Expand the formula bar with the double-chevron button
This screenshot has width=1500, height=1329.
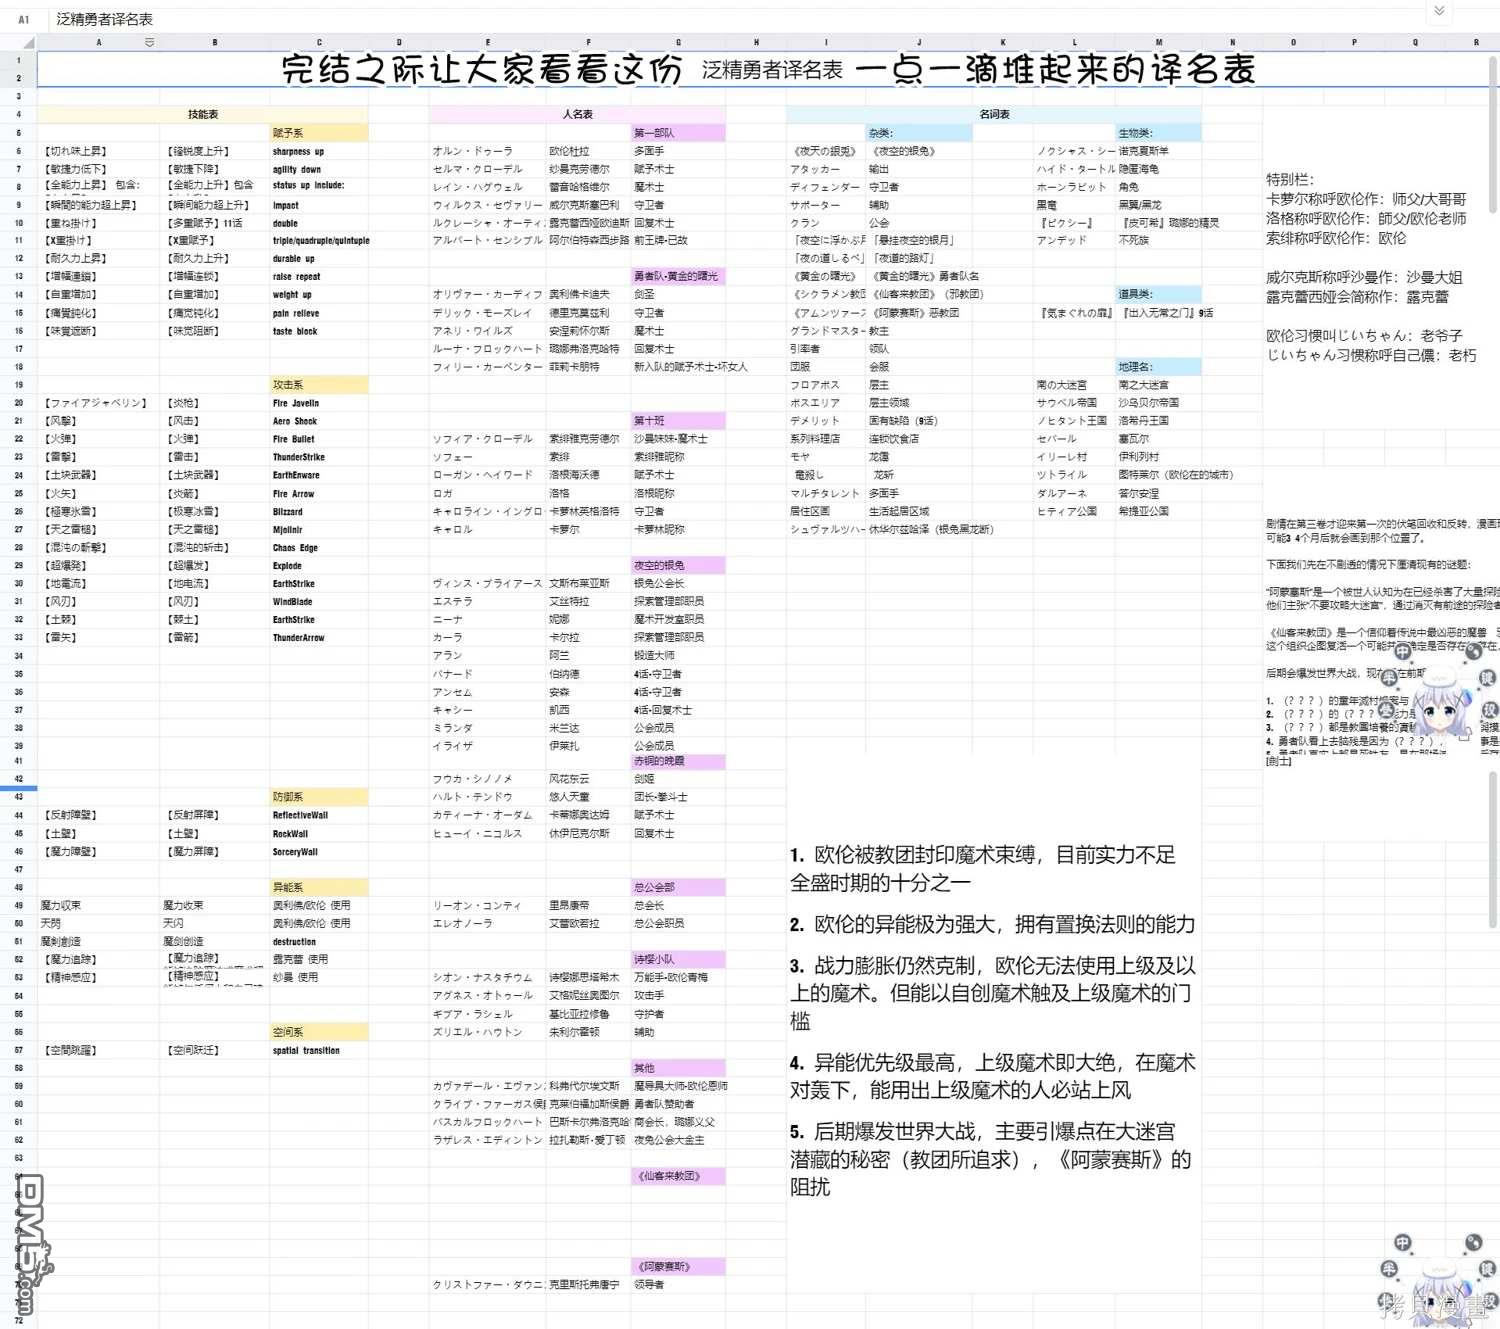tap(1439, 11)
